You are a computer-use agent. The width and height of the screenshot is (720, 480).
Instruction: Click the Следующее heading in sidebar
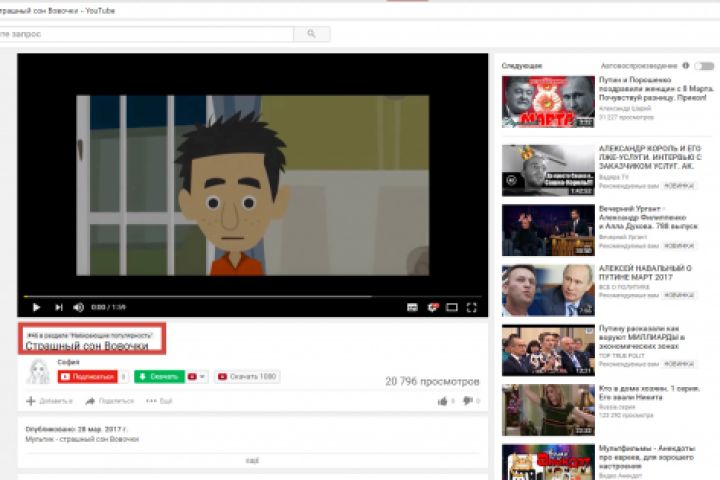click(x=522, y=66)
